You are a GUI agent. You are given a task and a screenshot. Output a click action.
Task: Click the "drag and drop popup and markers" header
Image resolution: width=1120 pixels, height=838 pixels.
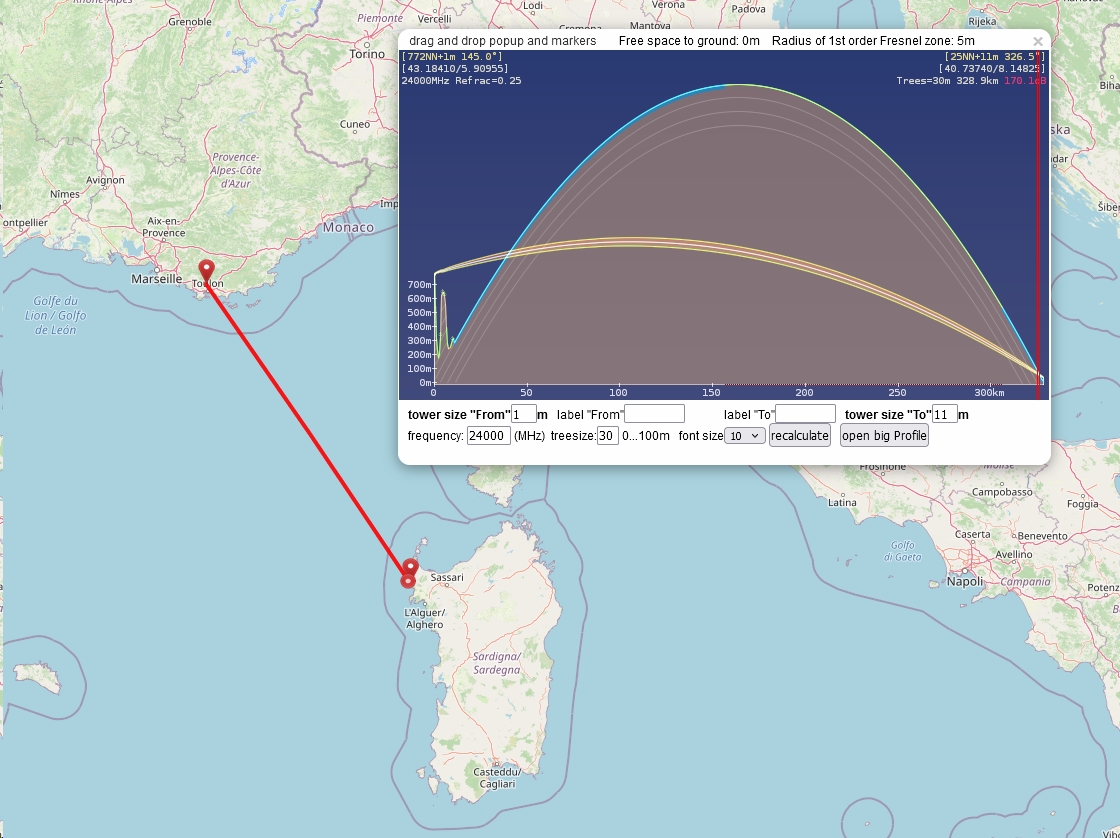502,41
